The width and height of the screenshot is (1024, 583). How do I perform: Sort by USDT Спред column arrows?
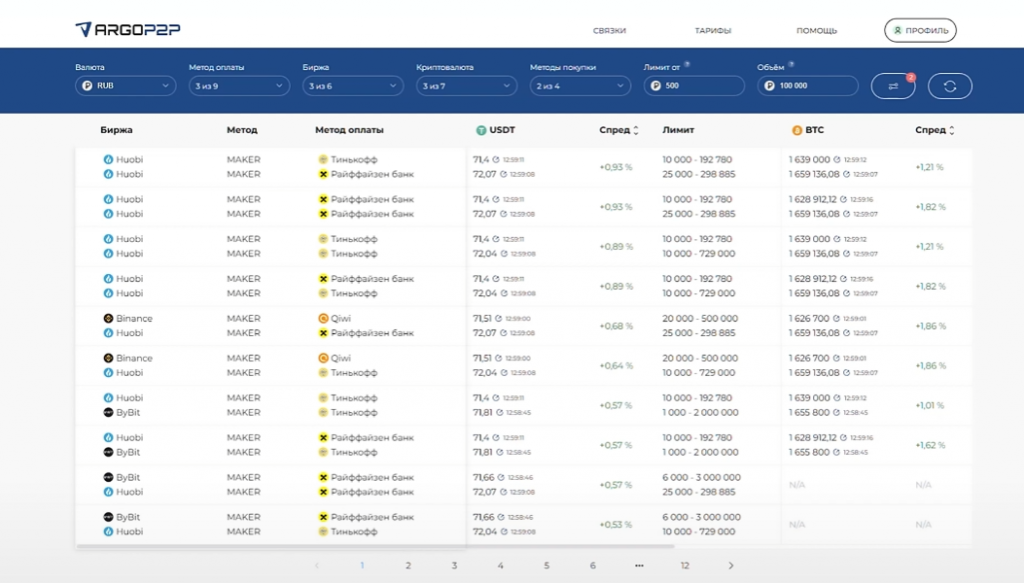click(637, 130)
